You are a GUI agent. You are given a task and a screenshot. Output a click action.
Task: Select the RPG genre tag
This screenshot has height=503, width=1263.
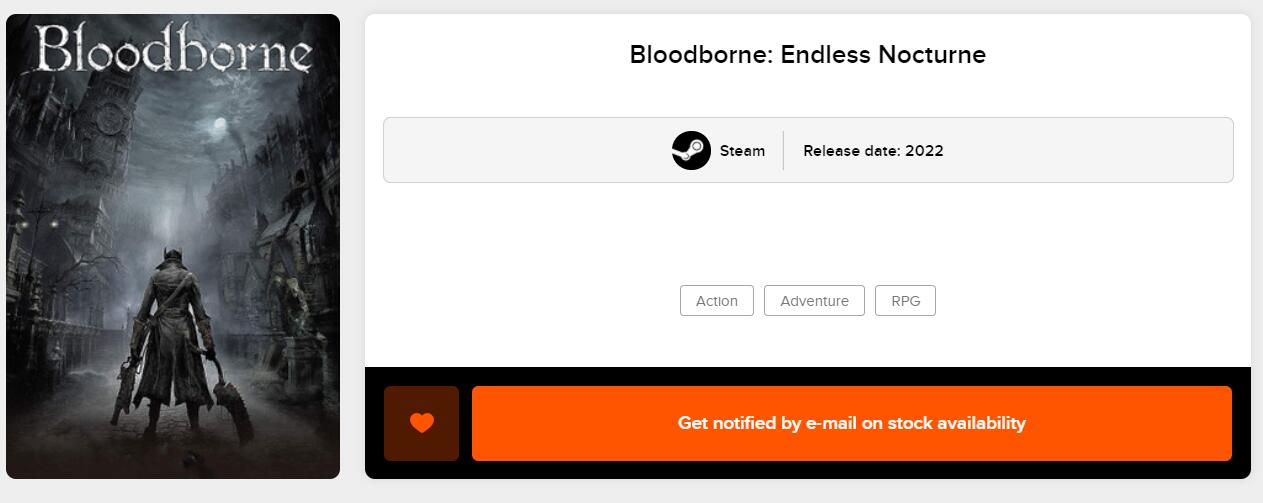pos(905,301)
